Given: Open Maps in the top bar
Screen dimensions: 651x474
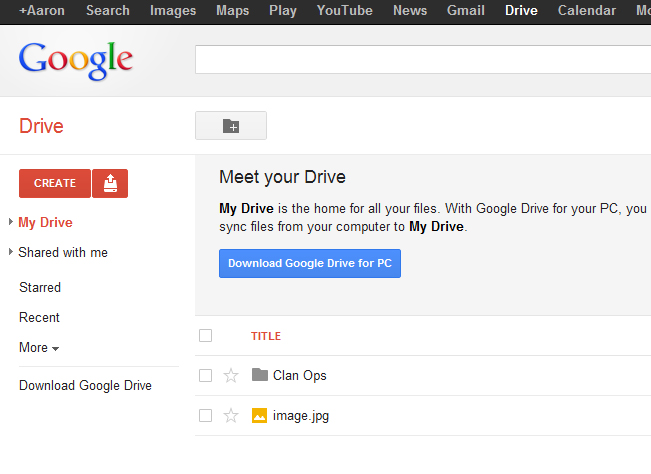Looking at the screenshot, I should pos(232,10).
